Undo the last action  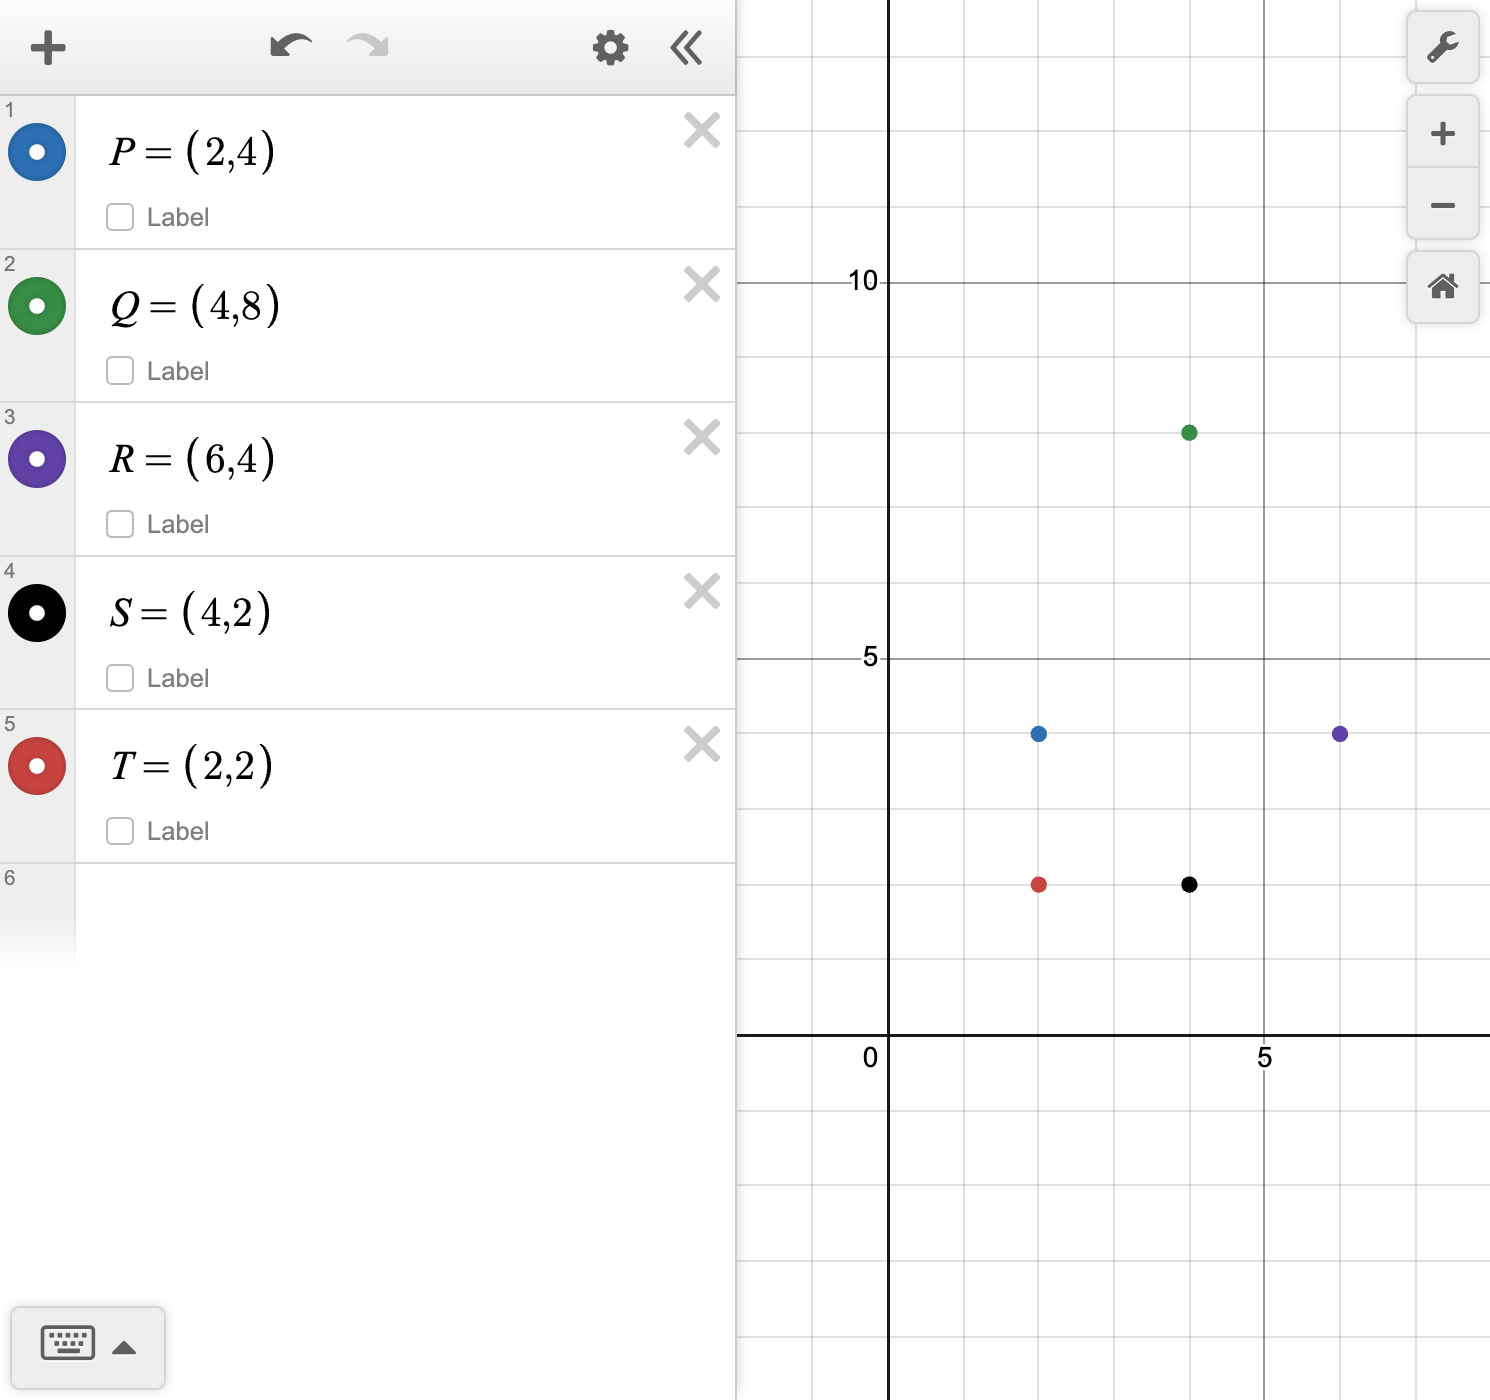click(291, 47)
